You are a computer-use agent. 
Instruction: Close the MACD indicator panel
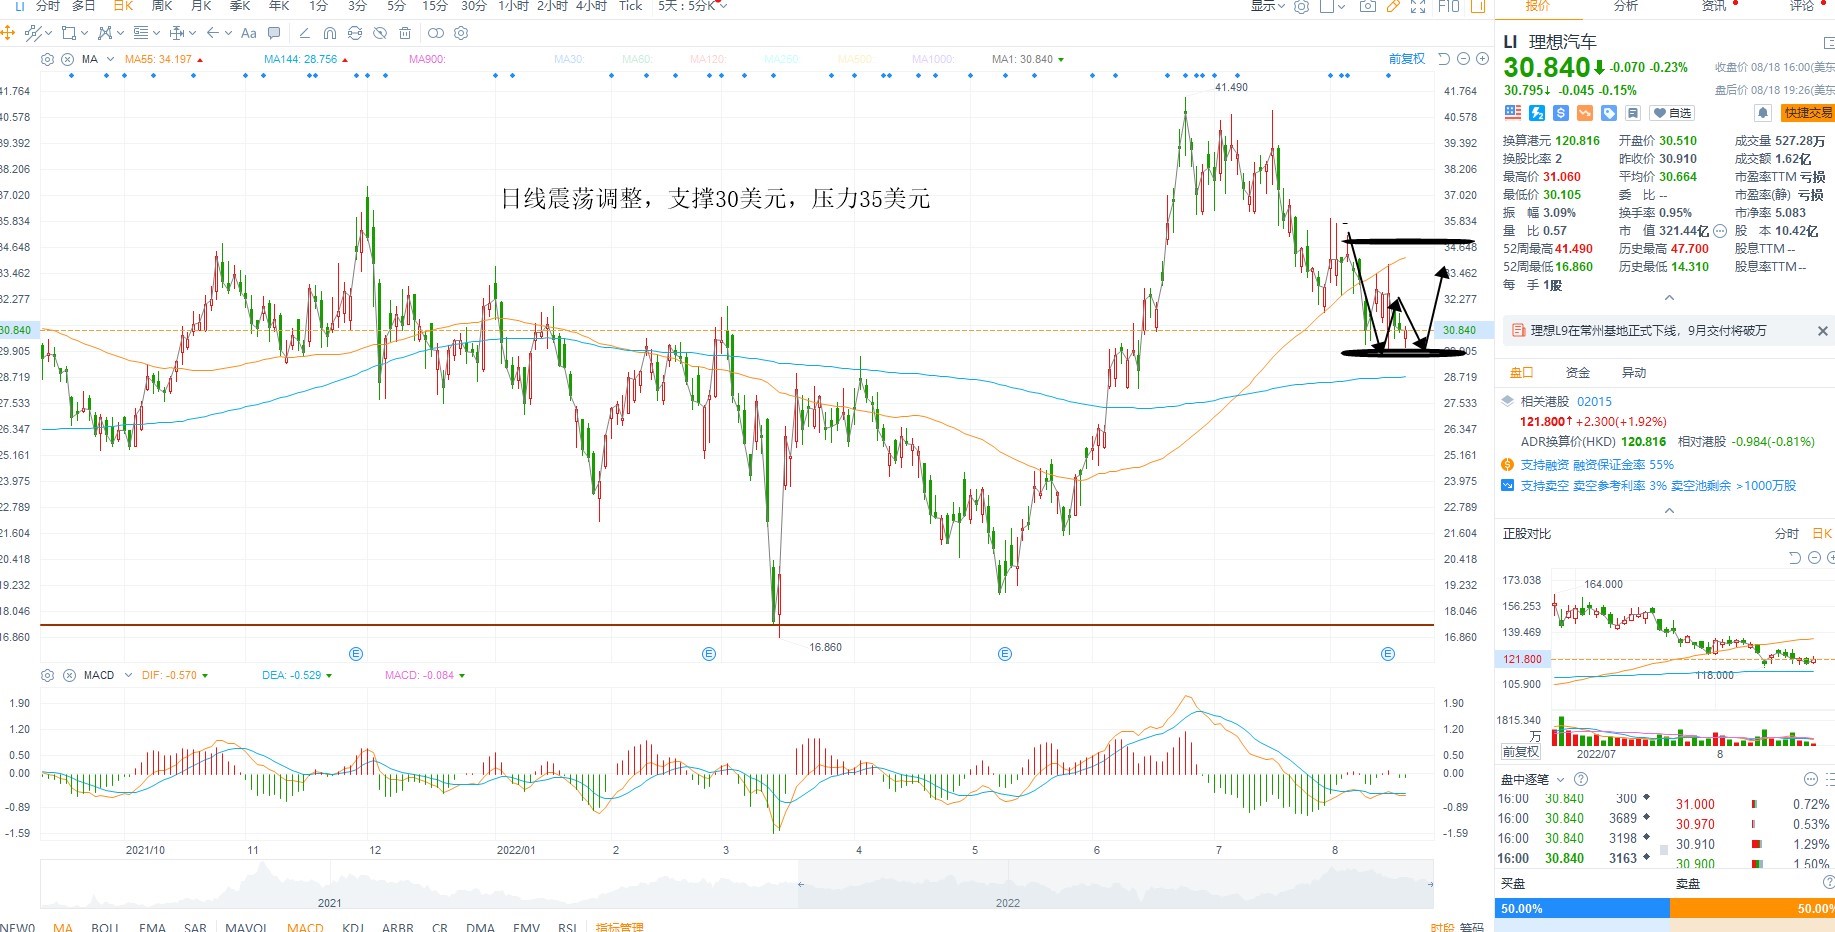click(x=69, y=675)
